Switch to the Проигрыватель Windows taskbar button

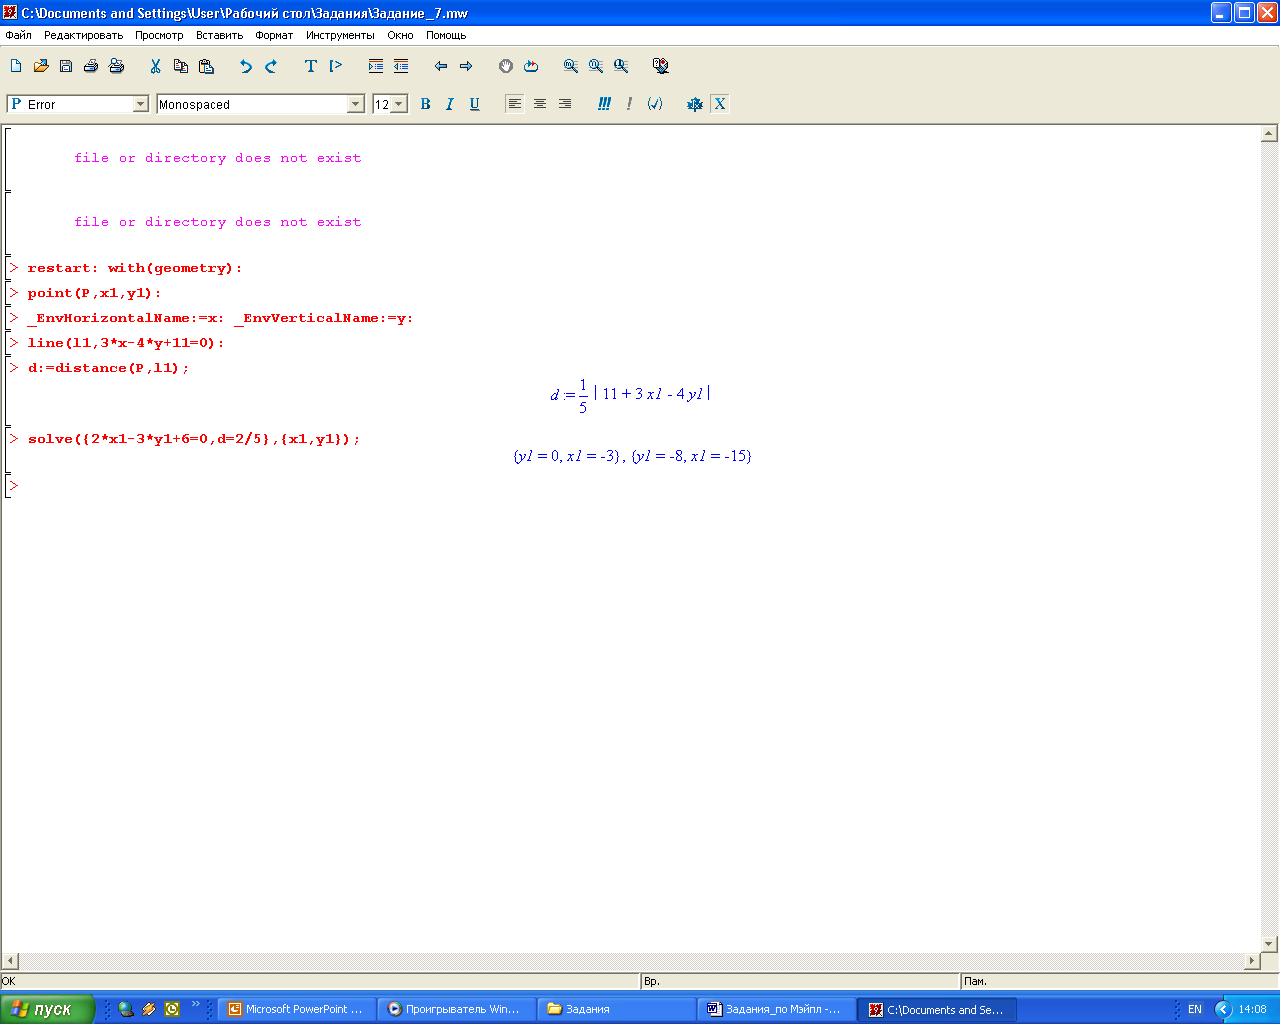(456, 1009)
